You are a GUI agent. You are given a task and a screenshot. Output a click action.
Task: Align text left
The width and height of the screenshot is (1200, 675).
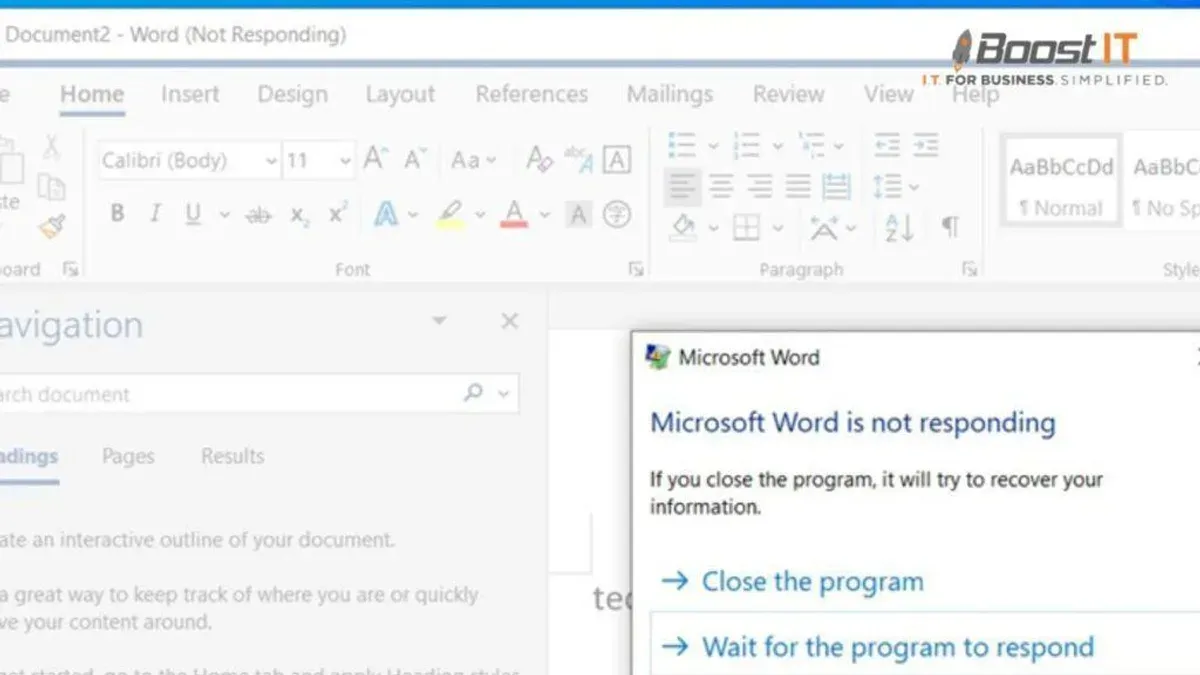(x=682, y=186)
